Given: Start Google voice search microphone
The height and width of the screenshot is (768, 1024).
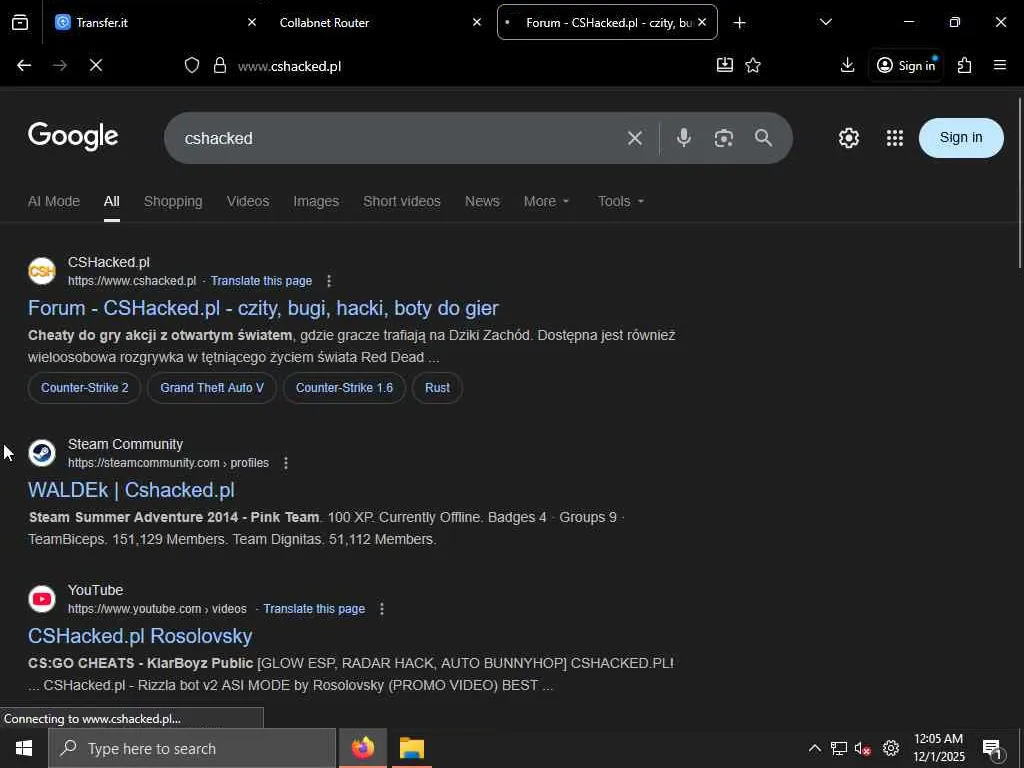Looking at the screenshot, I should coord(684,138).
